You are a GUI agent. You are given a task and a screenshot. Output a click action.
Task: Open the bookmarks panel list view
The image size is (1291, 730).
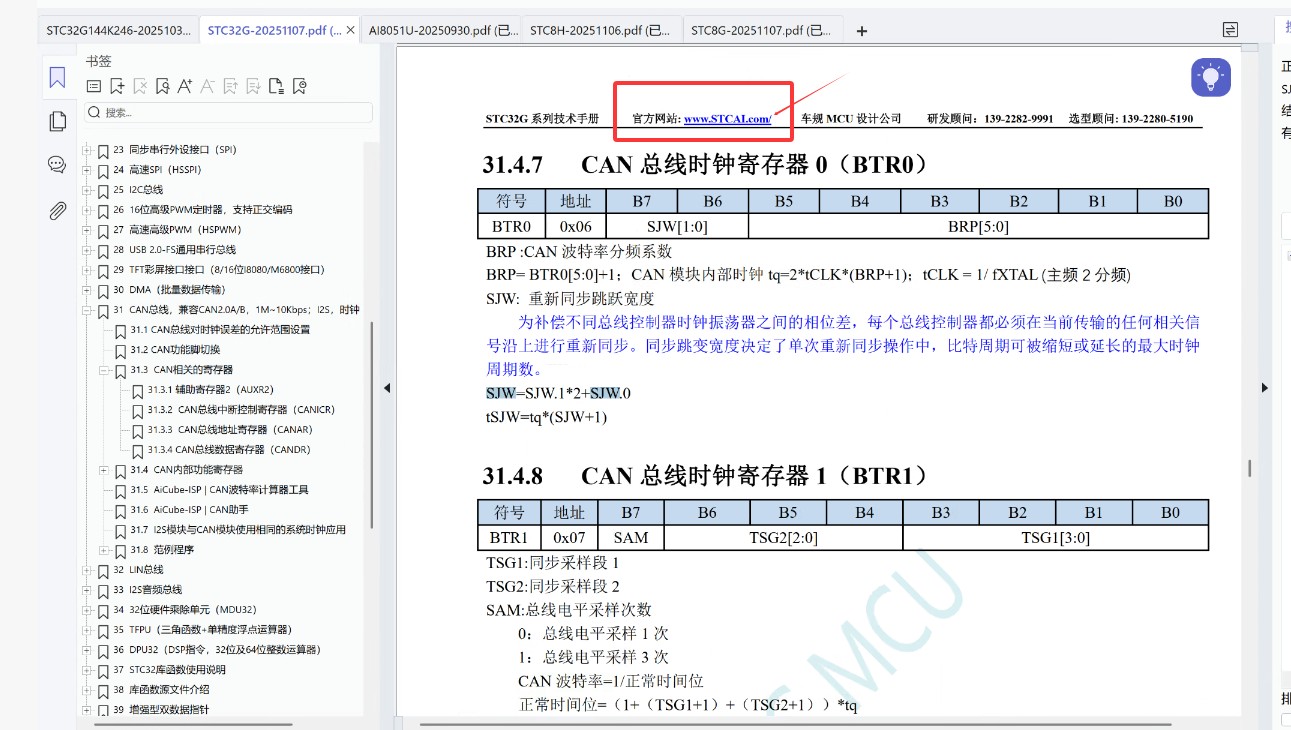93,86
